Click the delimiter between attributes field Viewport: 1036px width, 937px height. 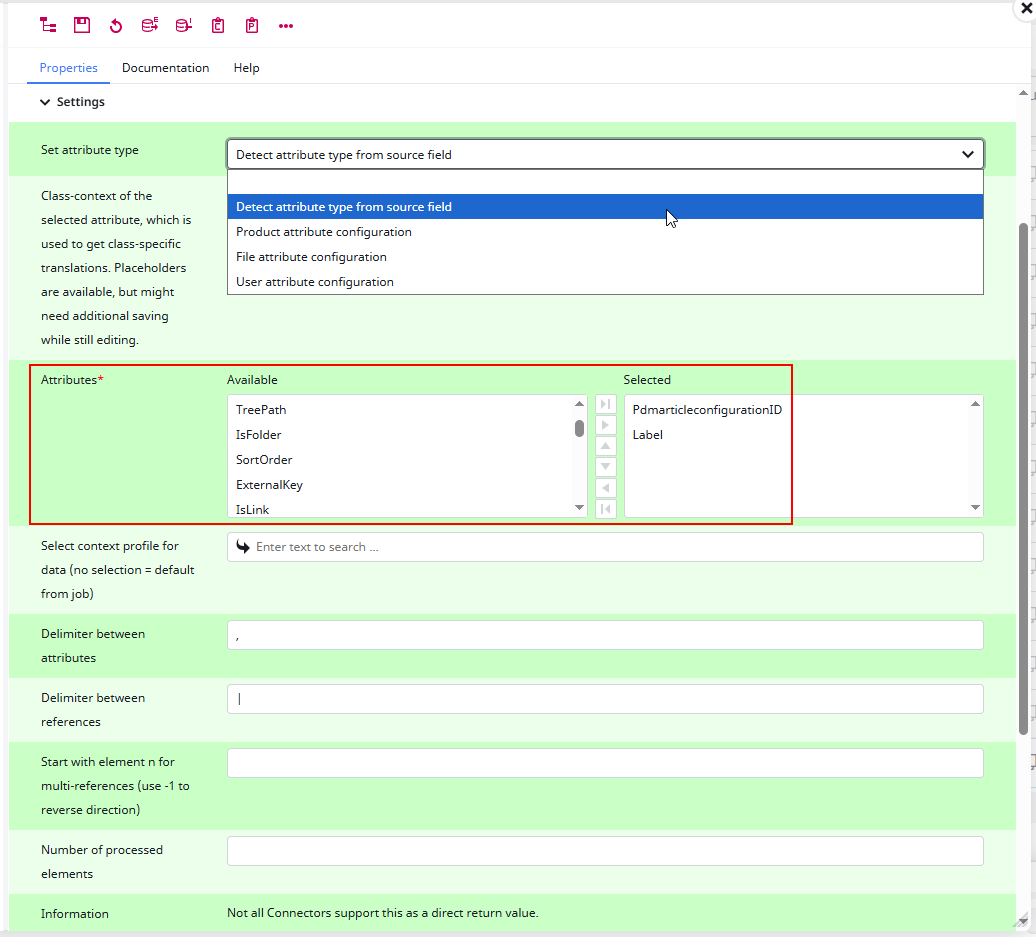point(604,634)
